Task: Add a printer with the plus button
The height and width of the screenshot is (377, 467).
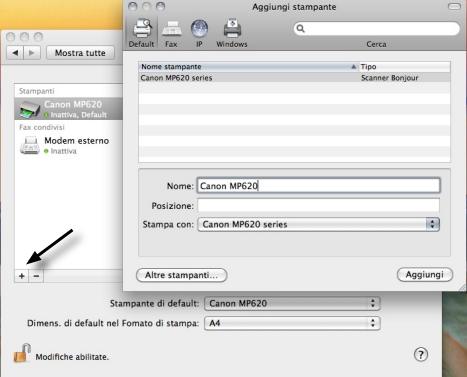Action: click(x=22, y=276)
